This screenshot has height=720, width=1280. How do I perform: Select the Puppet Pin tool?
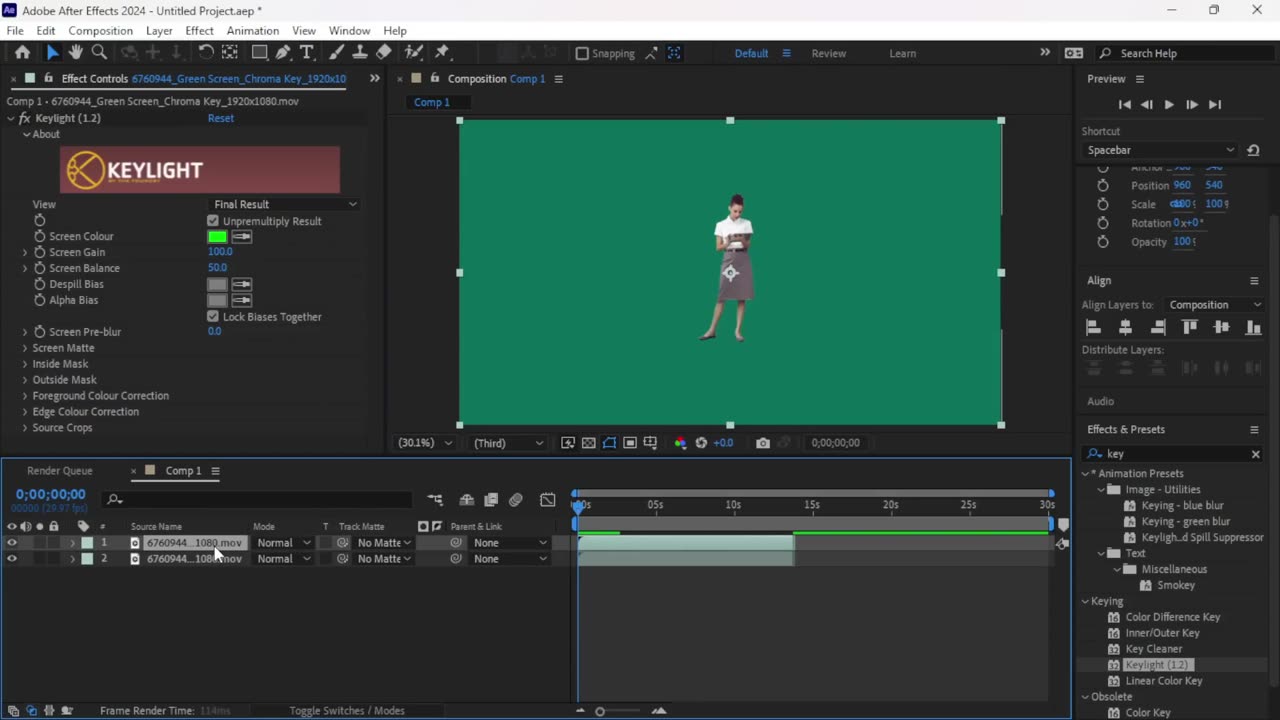pyautogui.click(x=442, y=53)
